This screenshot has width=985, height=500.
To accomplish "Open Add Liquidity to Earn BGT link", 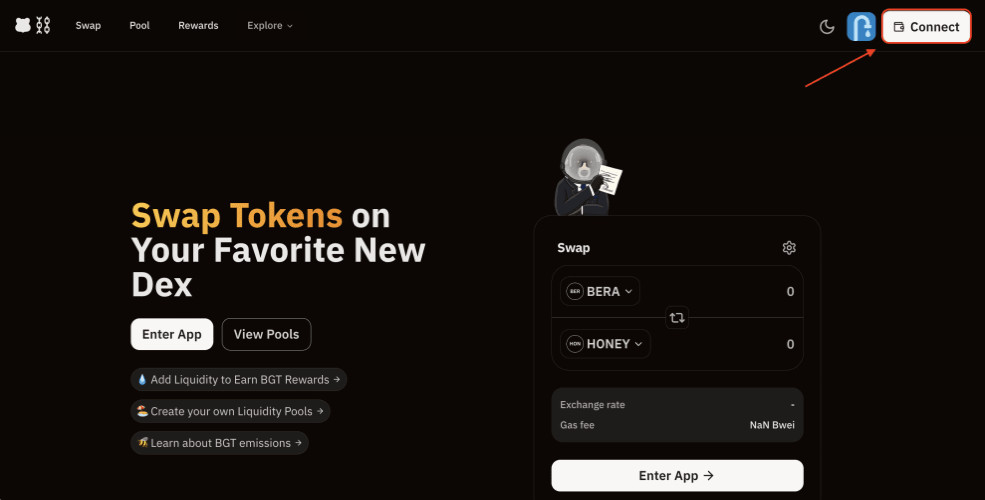I will (239, 380).
